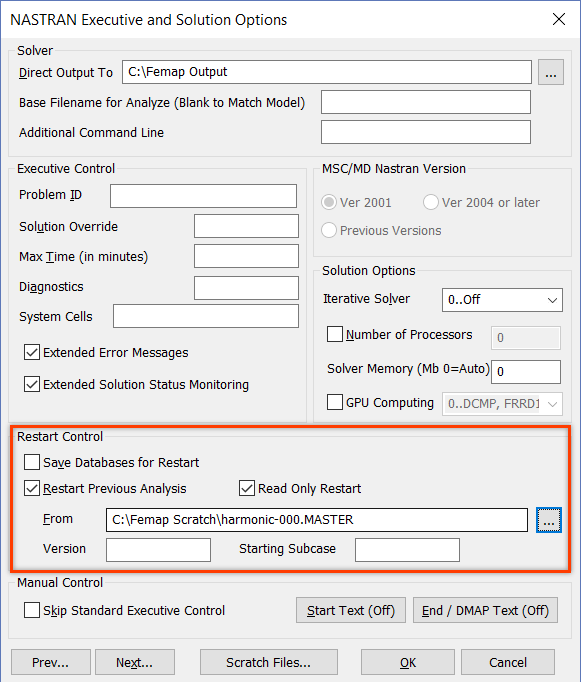
Task: Go to Next options page
Action: pyautogui.click(x=135, y=662)
